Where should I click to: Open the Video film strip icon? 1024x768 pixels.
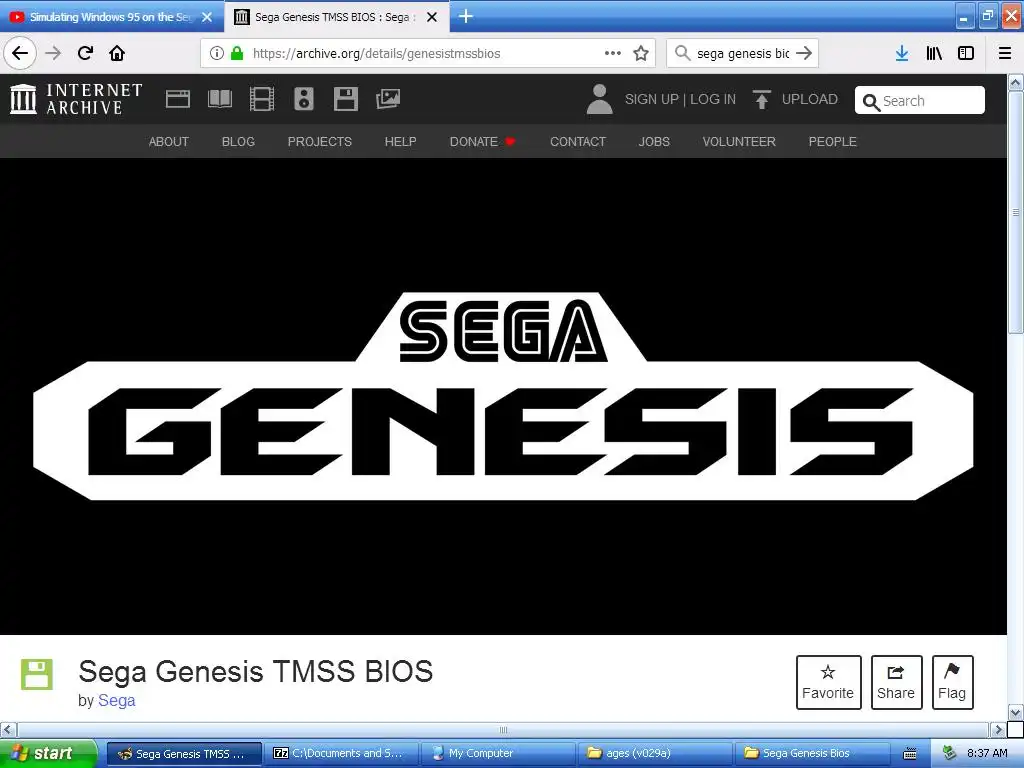262,99
